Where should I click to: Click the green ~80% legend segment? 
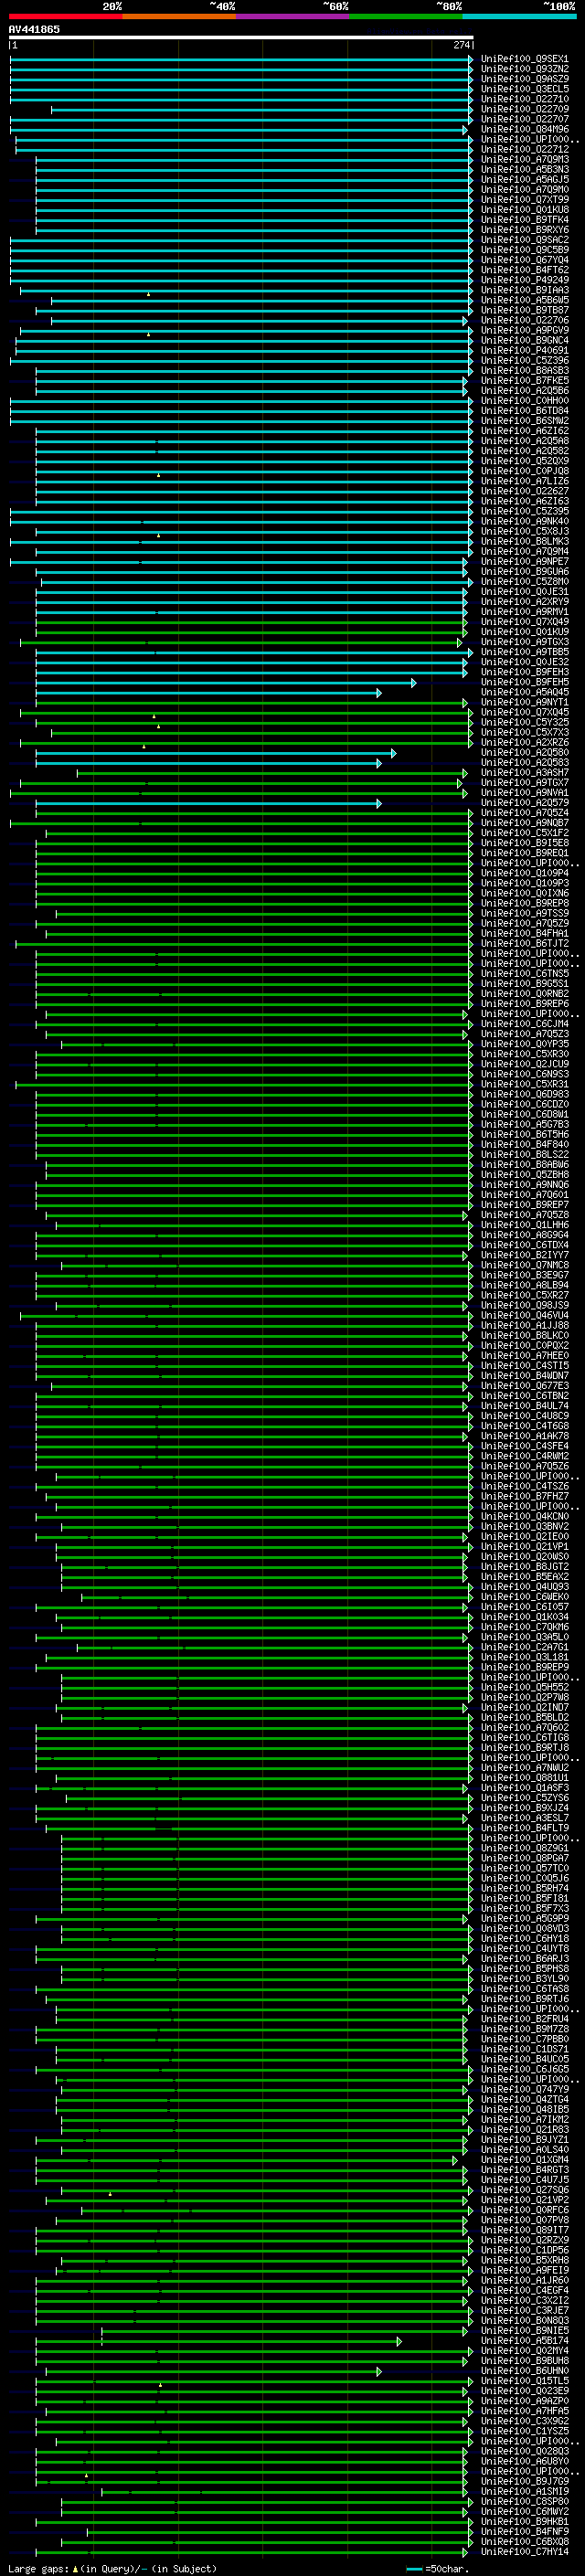[406, 16]
